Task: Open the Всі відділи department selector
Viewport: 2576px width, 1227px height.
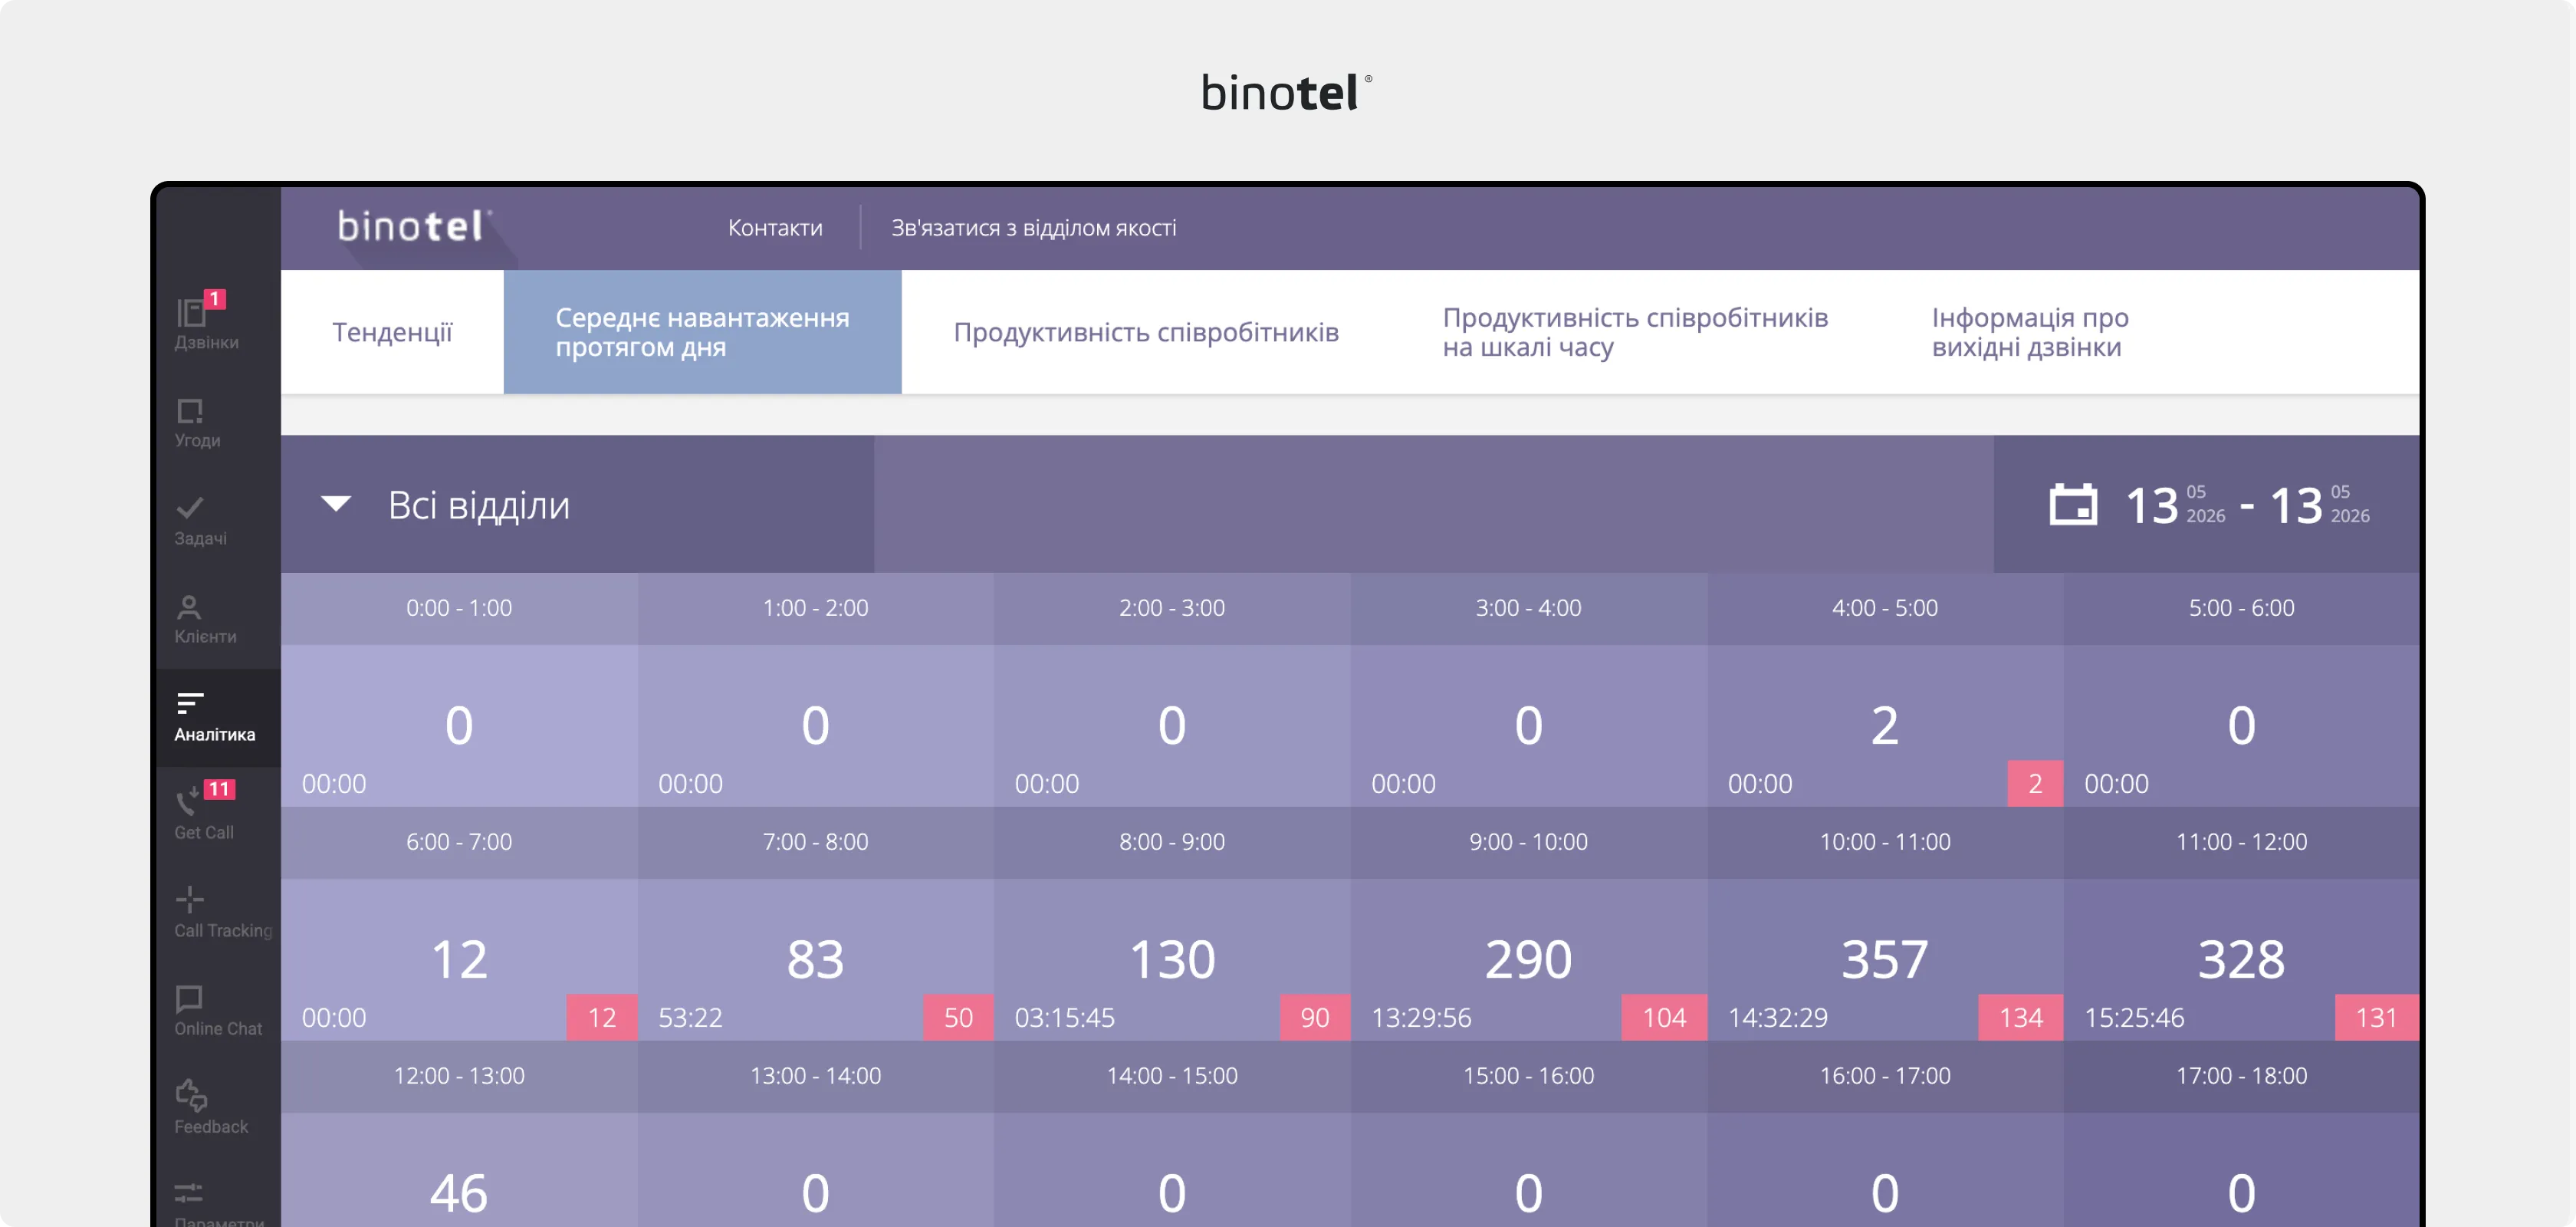Action: [577, 504]
